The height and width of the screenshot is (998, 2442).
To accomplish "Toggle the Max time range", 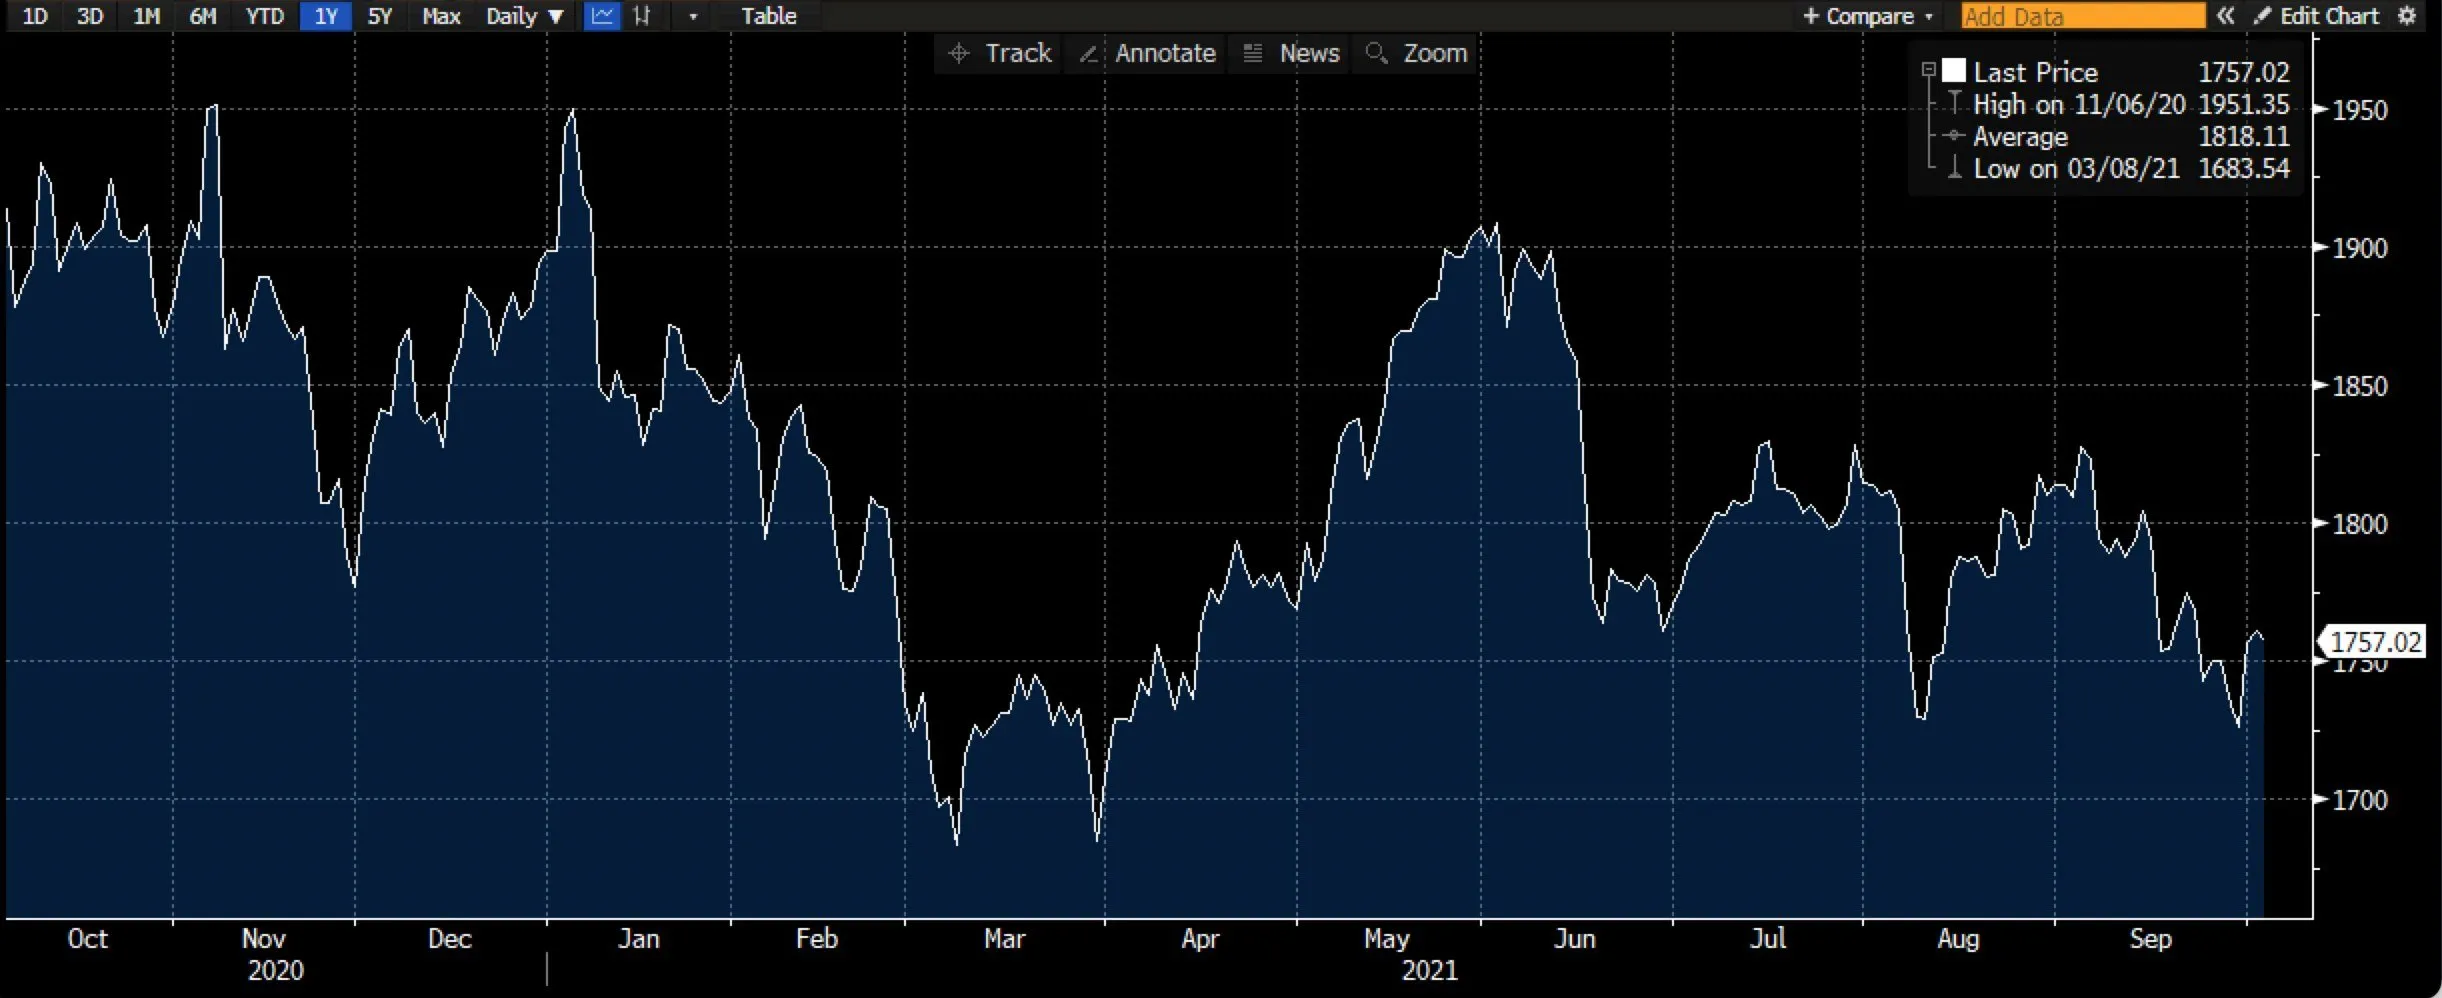I will (440, 15).
